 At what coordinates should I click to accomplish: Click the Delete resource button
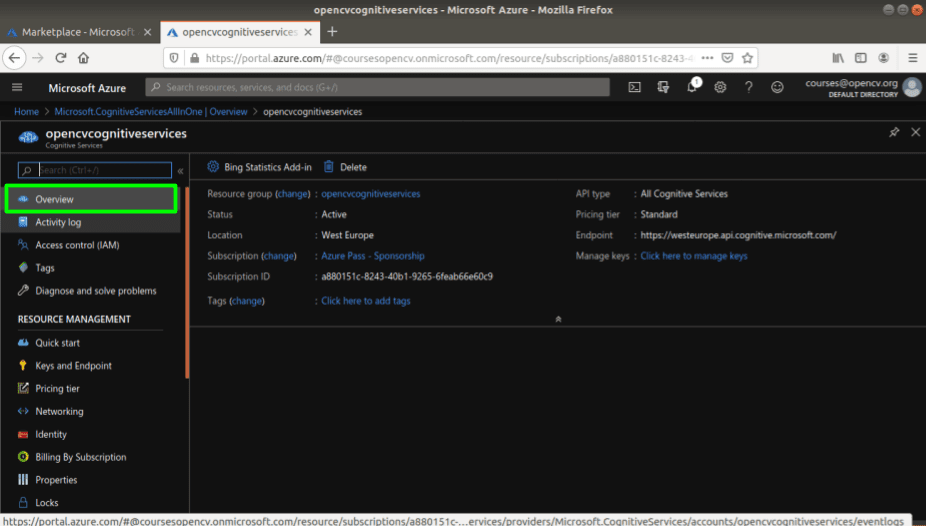click(345, 167)
